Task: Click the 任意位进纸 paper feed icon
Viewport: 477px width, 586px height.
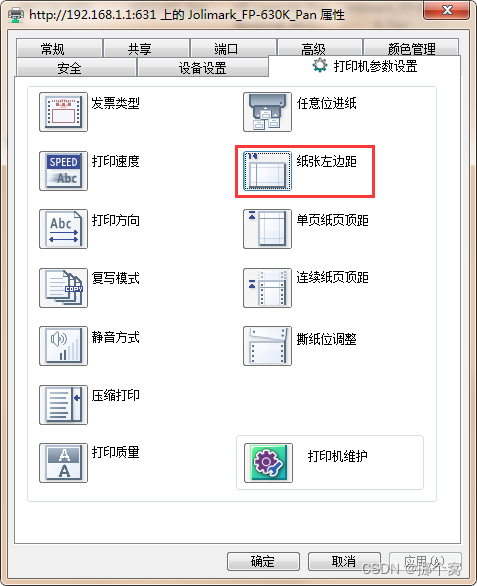Action: (x=267, y=112)
